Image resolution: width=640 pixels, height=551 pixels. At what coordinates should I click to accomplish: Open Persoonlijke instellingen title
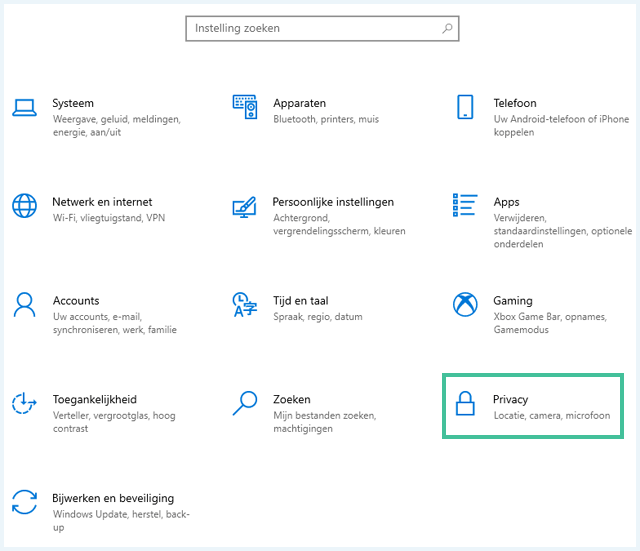pyautogui.click(x=333, y=202)
